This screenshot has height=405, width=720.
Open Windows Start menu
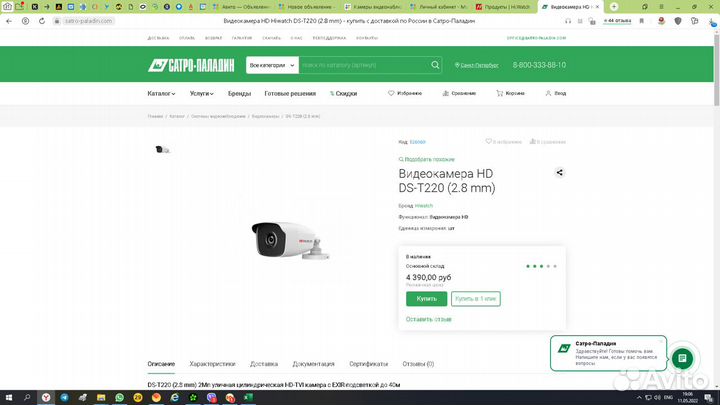click(8, 398)
